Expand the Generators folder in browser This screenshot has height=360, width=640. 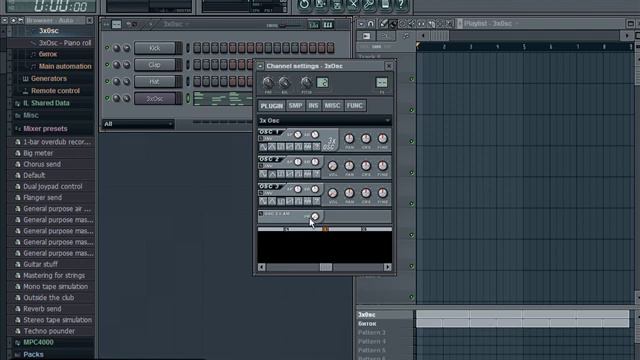pyautogui.click(x=49, y=78)
